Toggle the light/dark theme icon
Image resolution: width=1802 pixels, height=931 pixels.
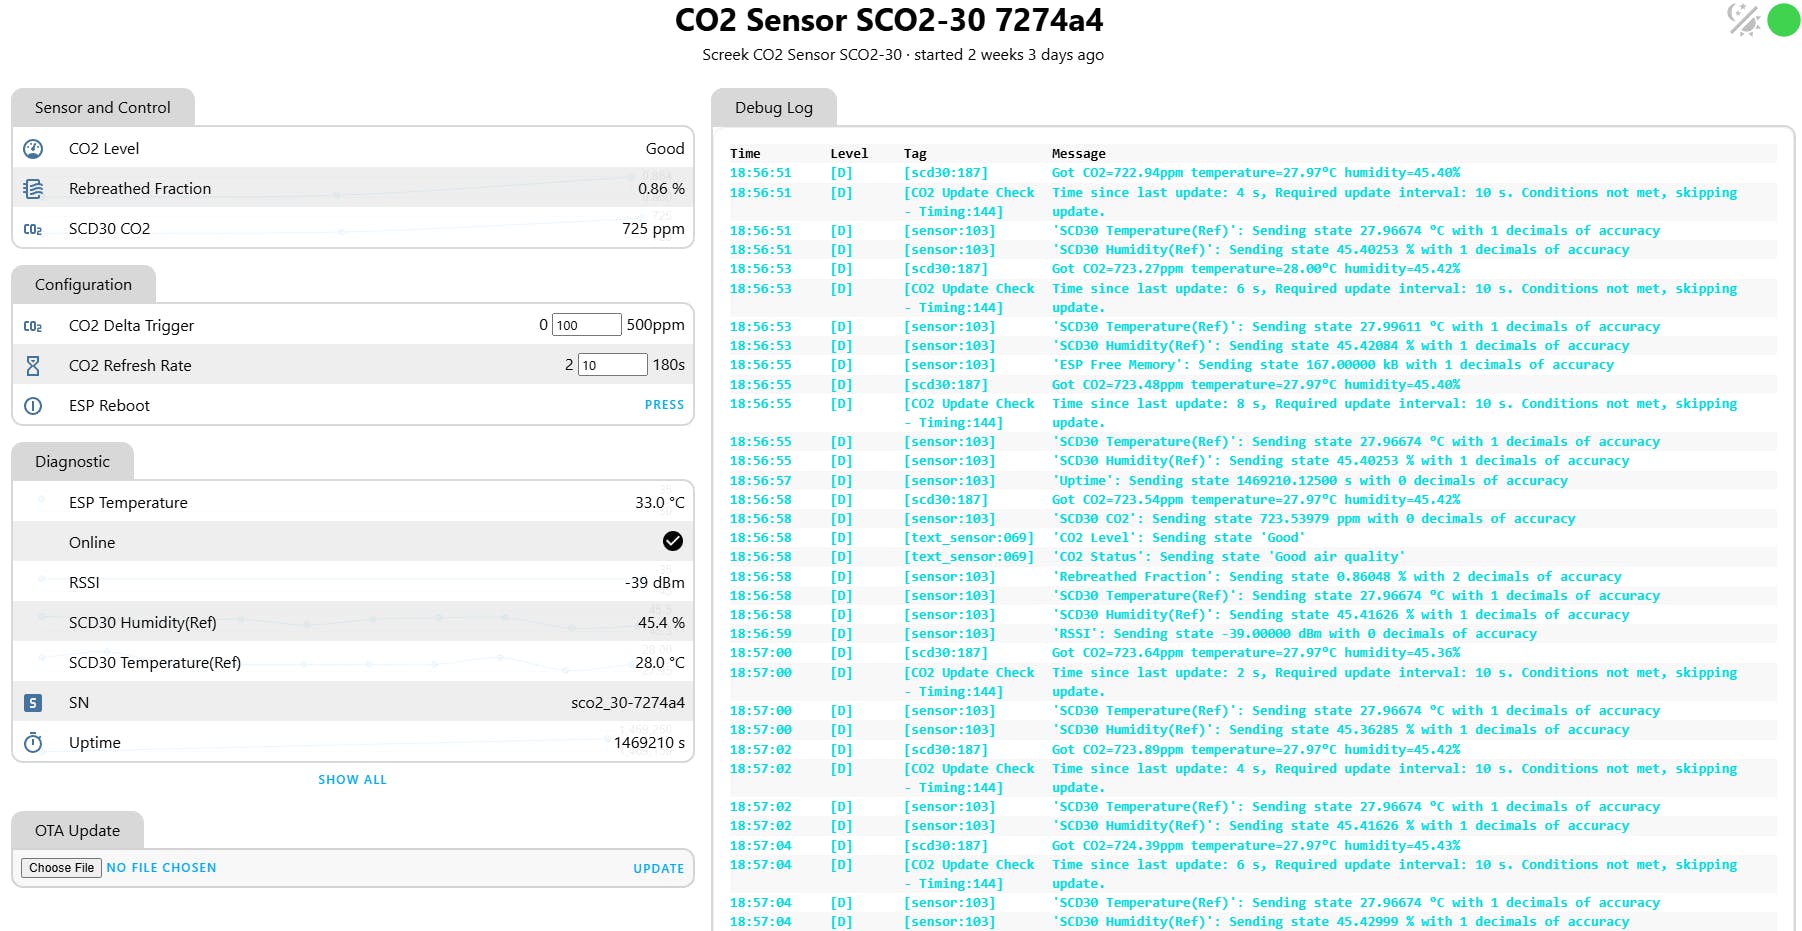1743,20
